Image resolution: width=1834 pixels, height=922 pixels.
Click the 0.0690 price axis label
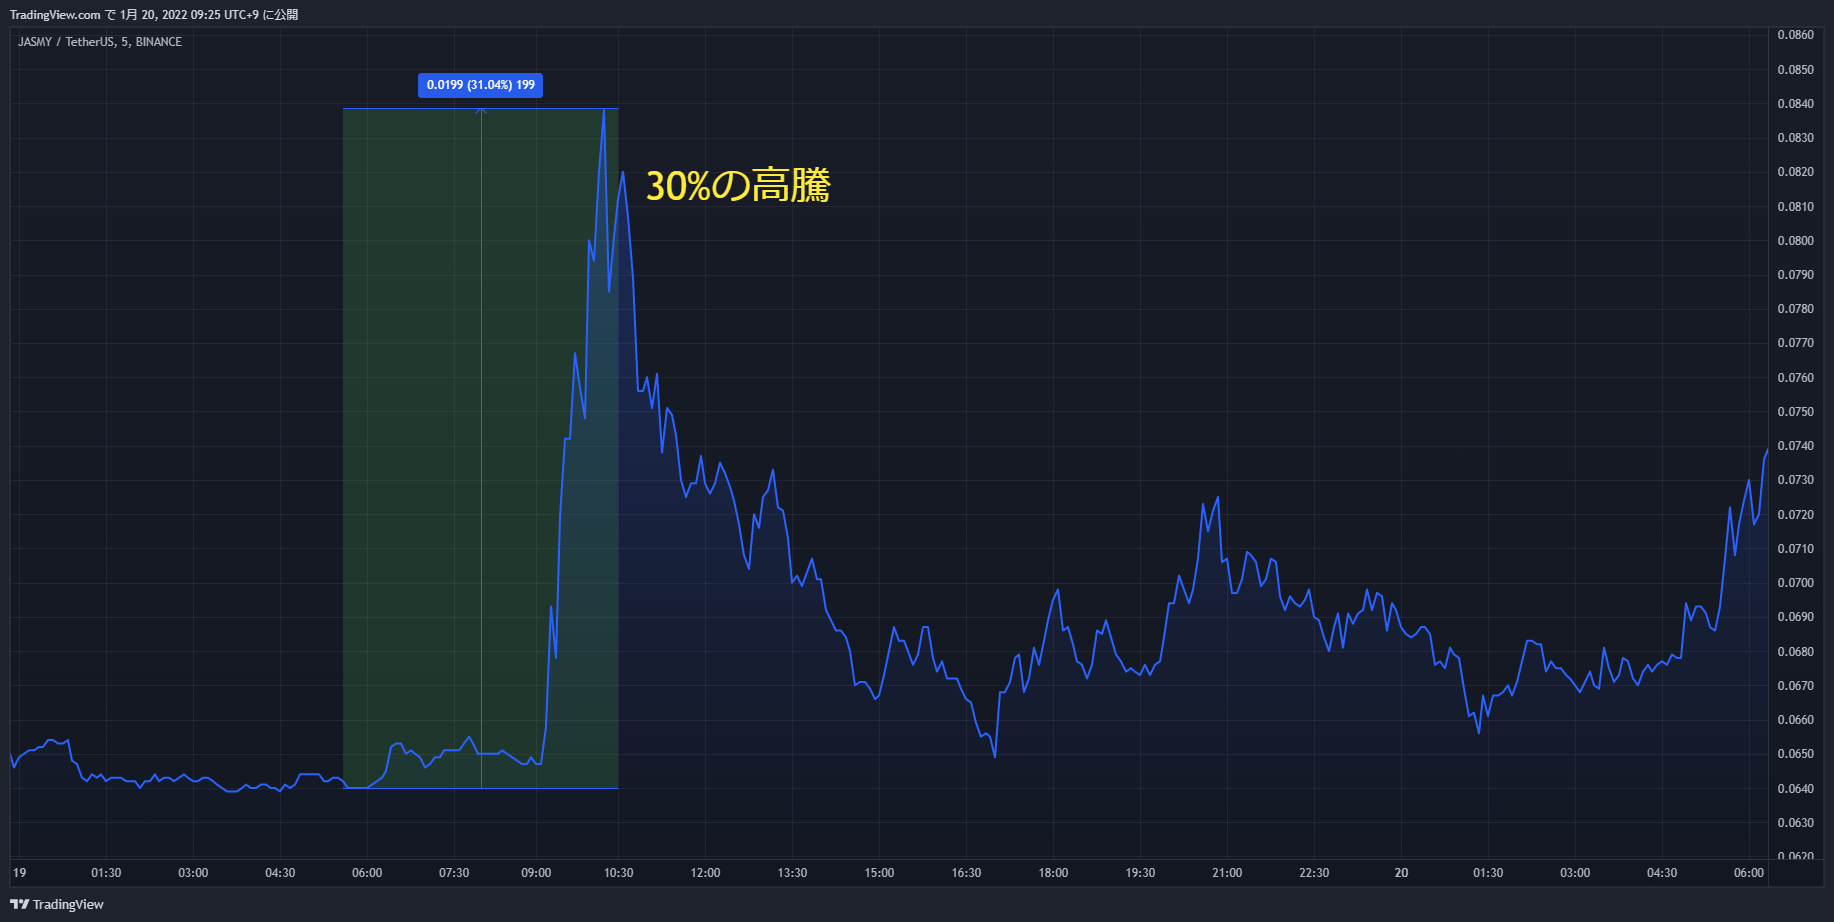[1795, 617]
